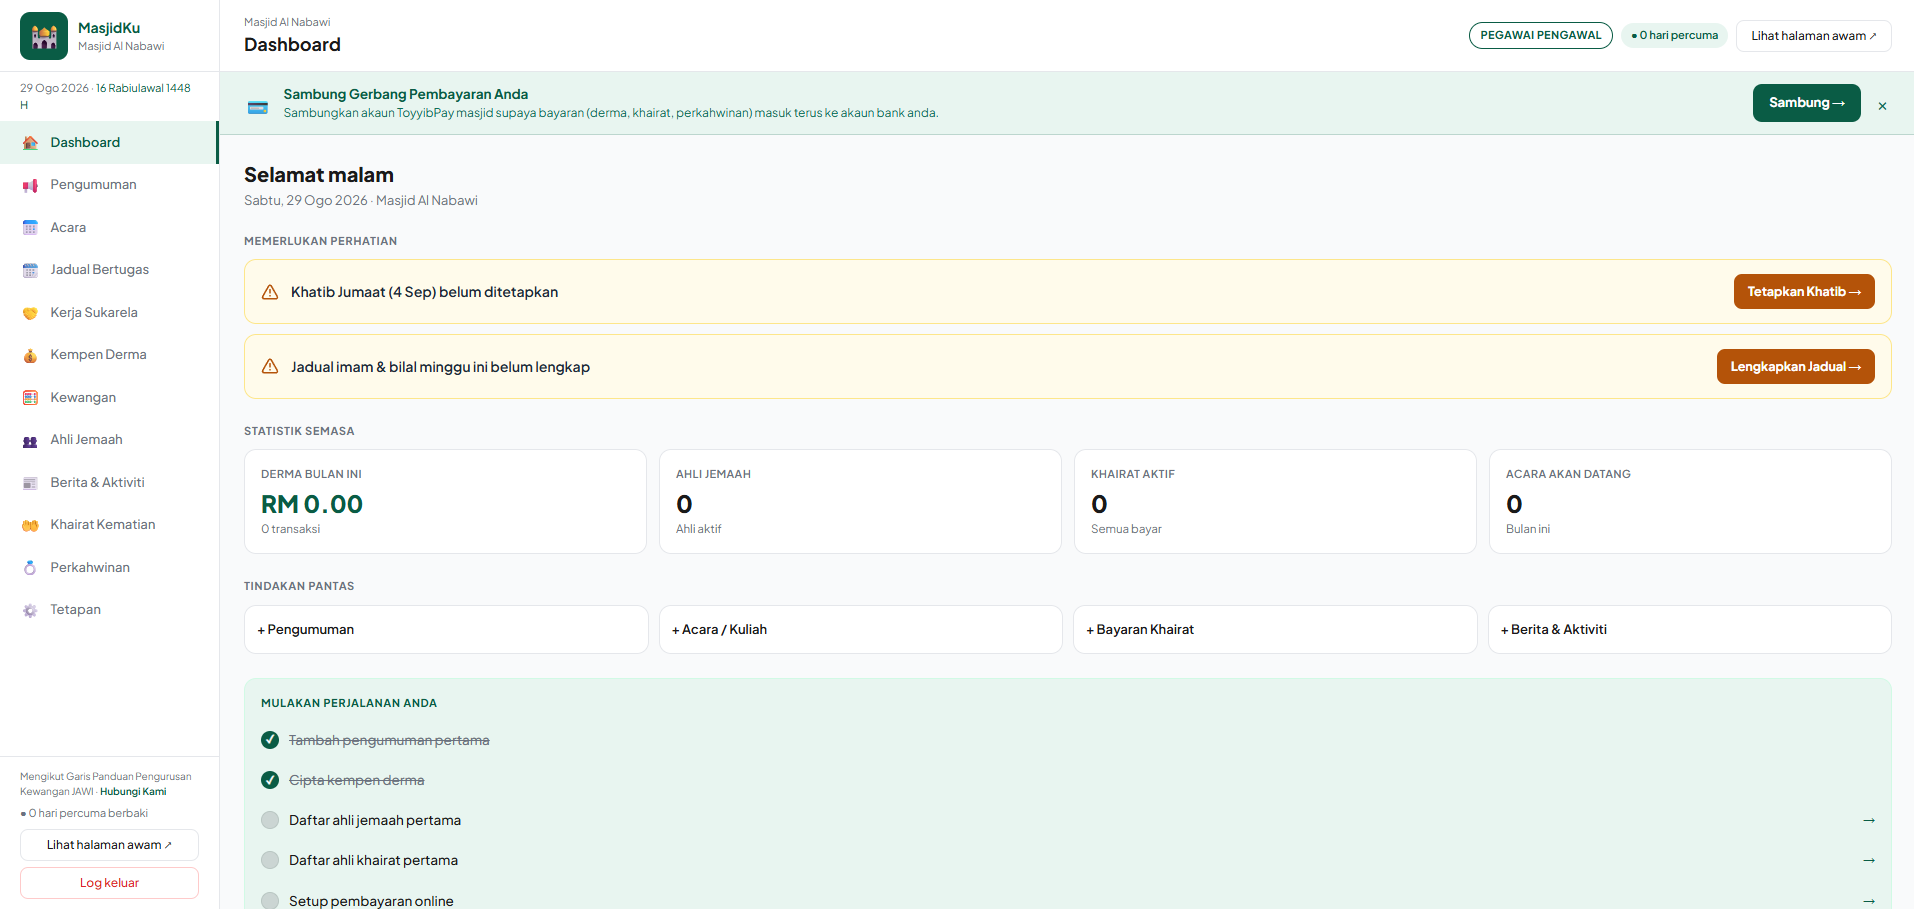The height and width of the screenshot is (909, 1914).
Task: Click the Jadual Bertugas calendar icon
Action: tap(30, 270)
